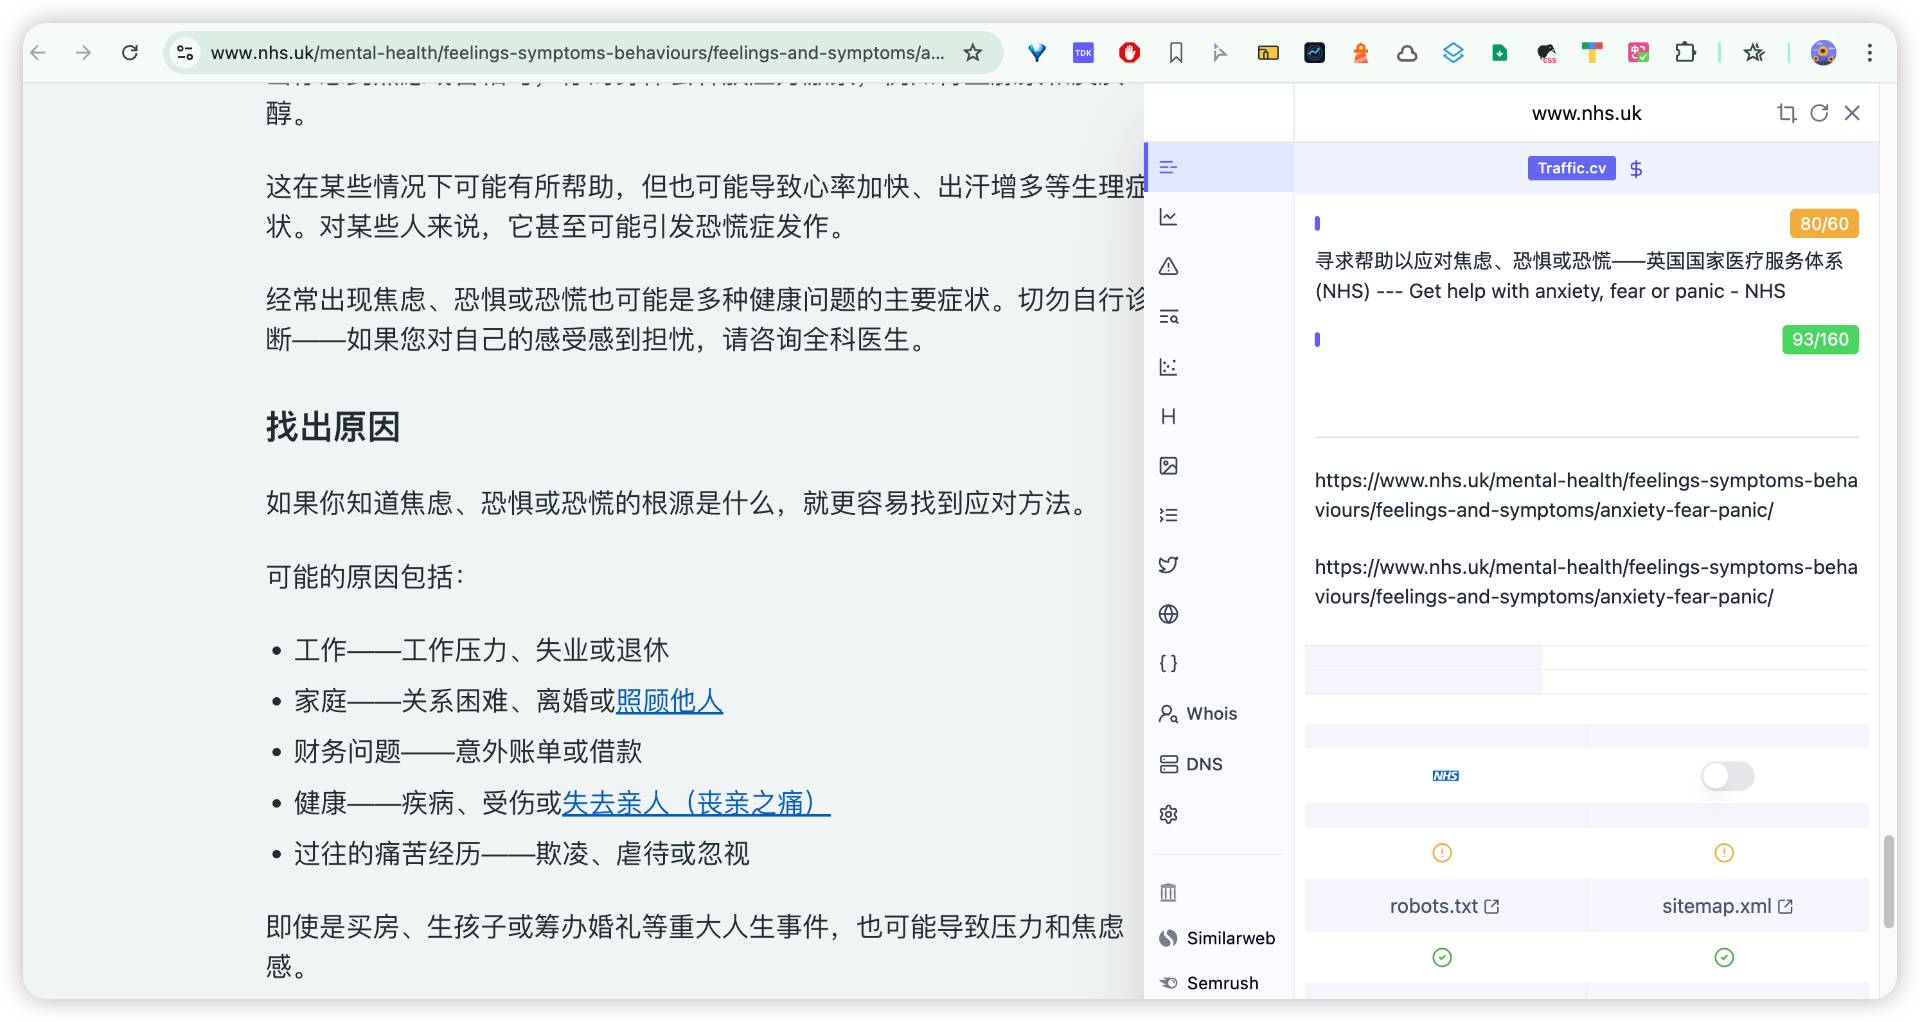
Task: Click the orange Lighthouse extension icon
Action: click(1360, 53)
